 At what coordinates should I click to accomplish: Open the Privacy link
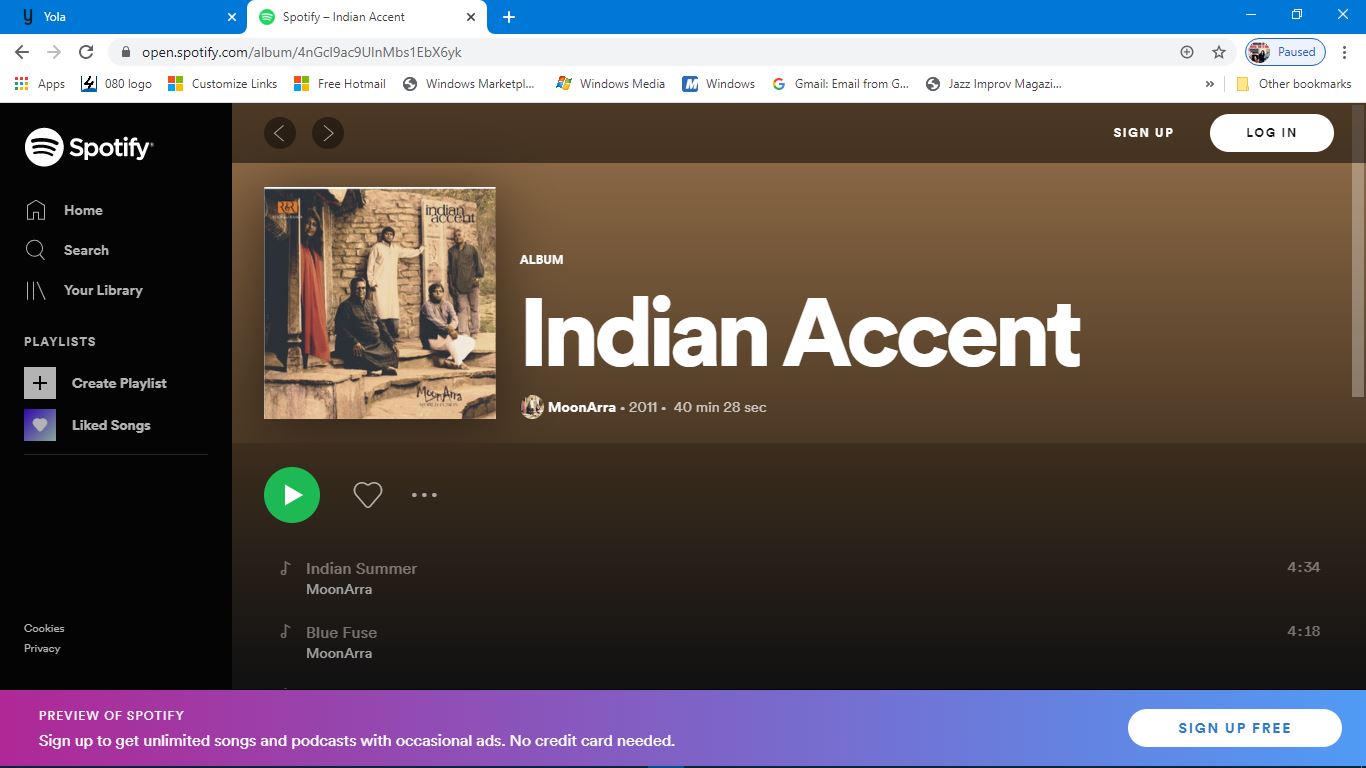click(42, 648)
